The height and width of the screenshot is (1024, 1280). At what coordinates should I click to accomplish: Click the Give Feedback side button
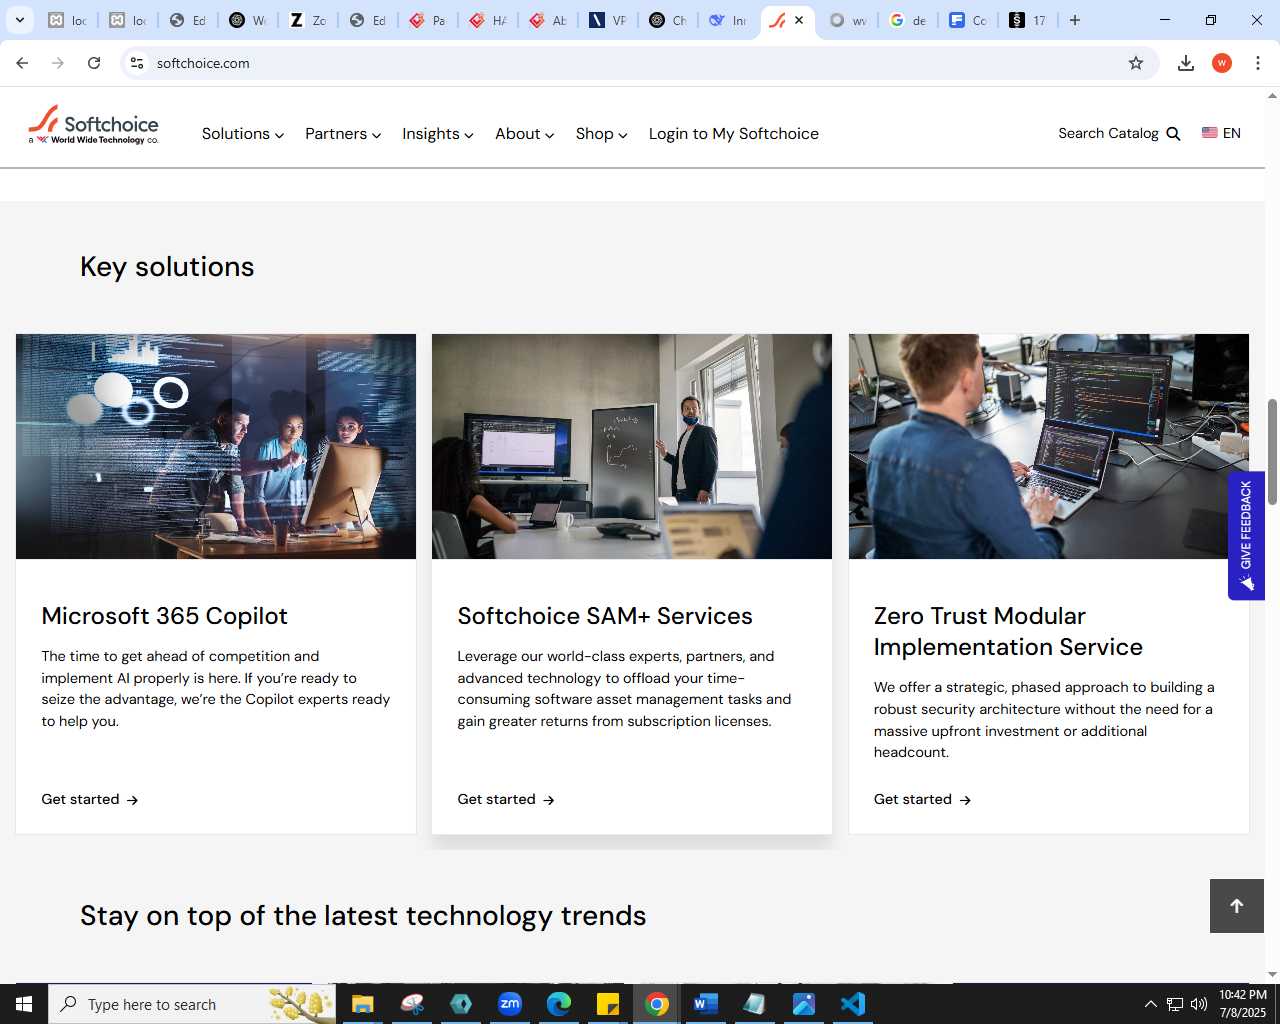[1246, 535]
